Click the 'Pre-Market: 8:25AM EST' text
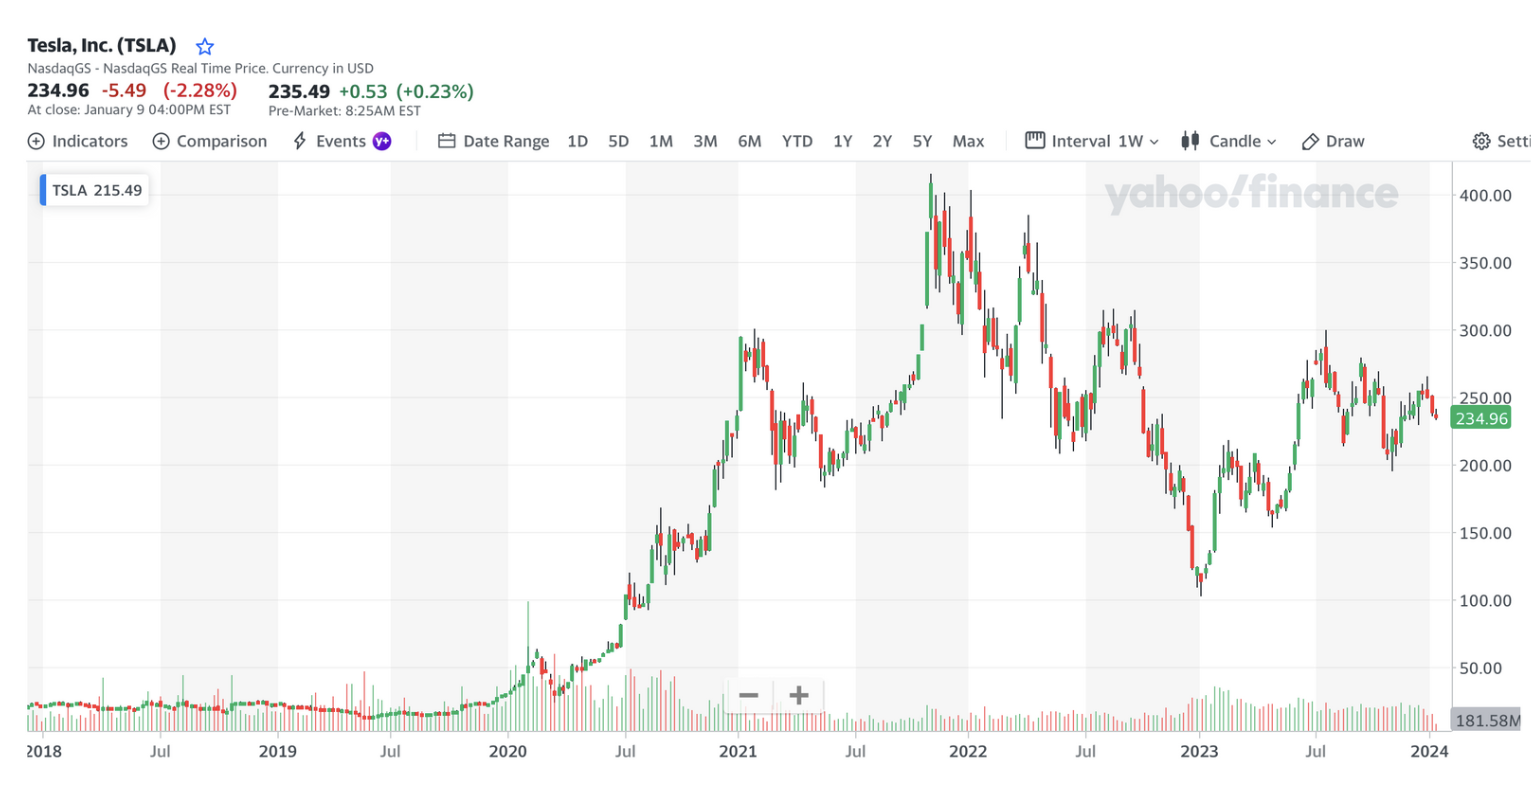 [344, 111]
